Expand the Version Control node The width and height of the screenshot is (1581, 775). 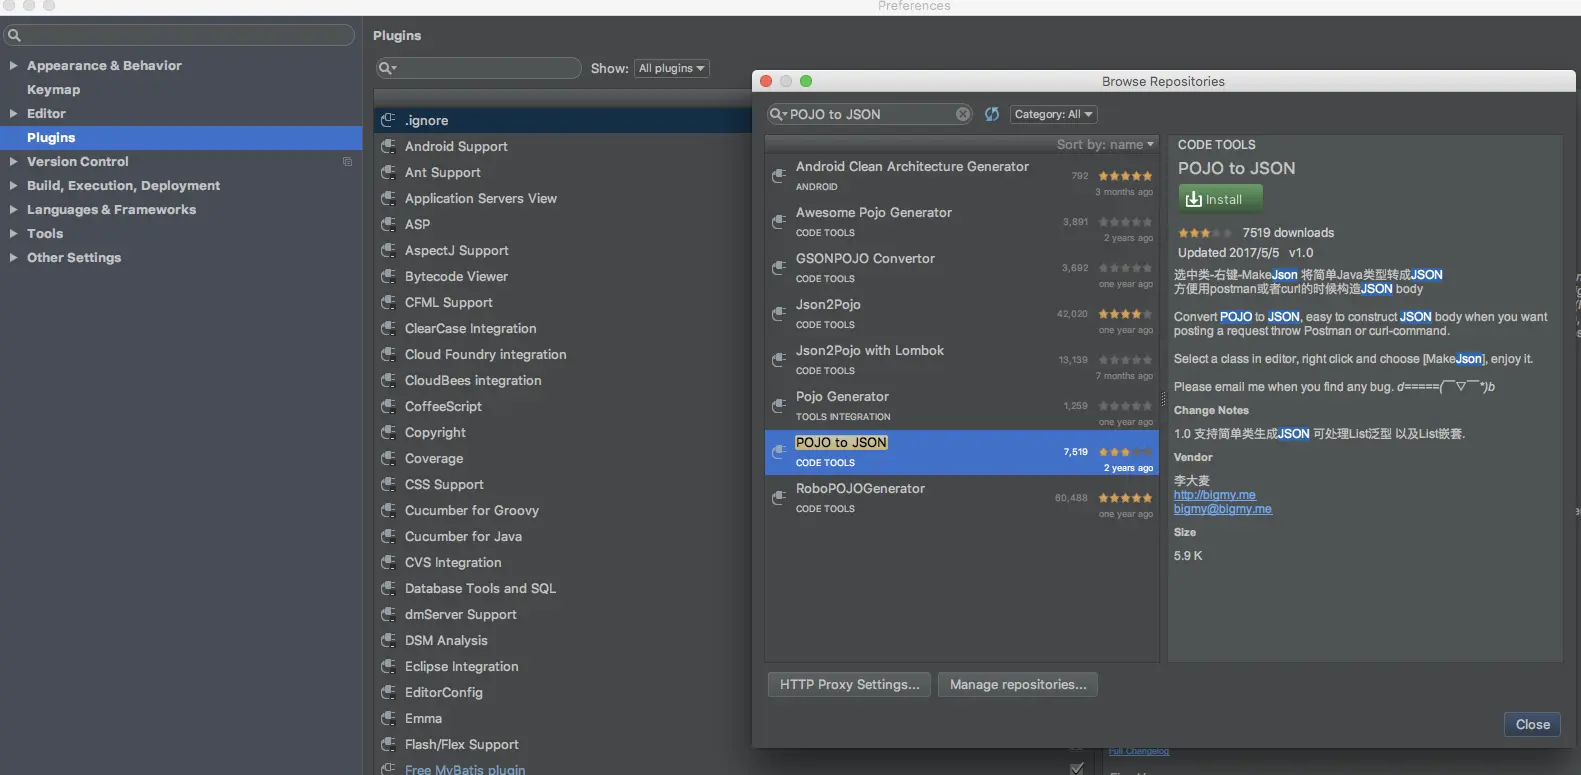pos(13,162)
